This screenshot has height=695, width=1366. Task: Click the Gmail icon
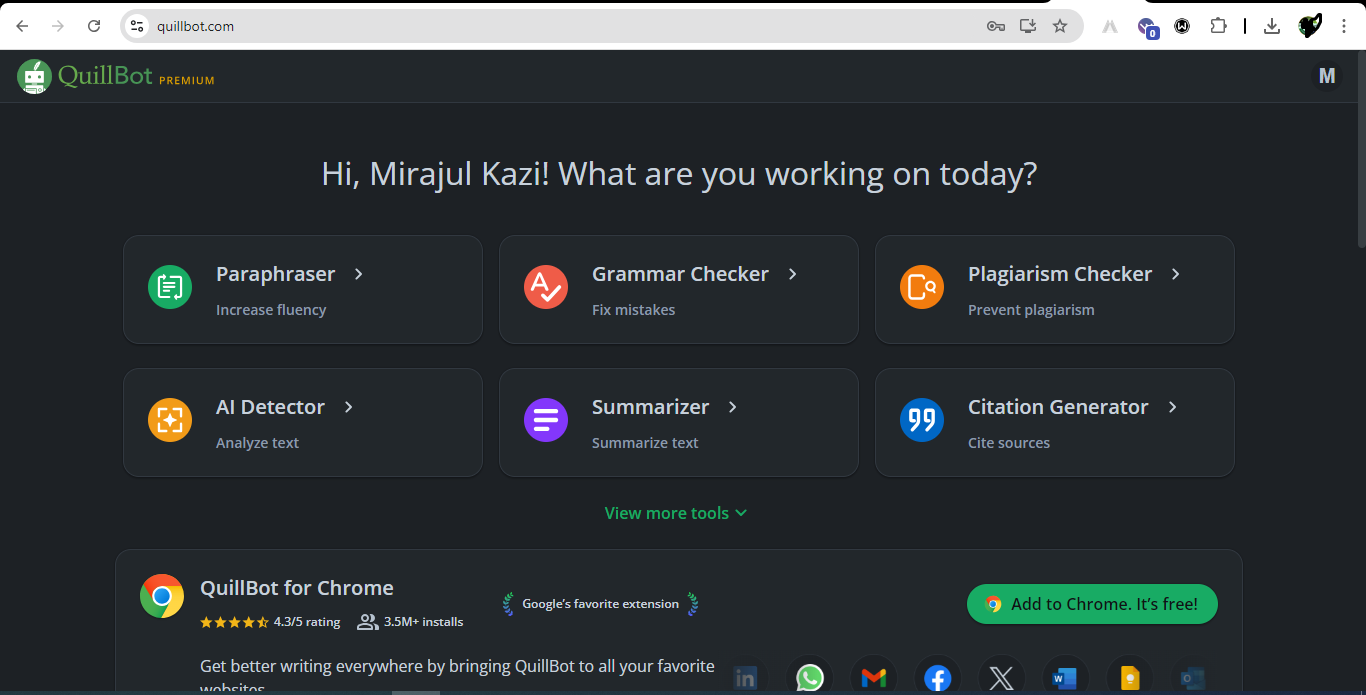(874, 678)
